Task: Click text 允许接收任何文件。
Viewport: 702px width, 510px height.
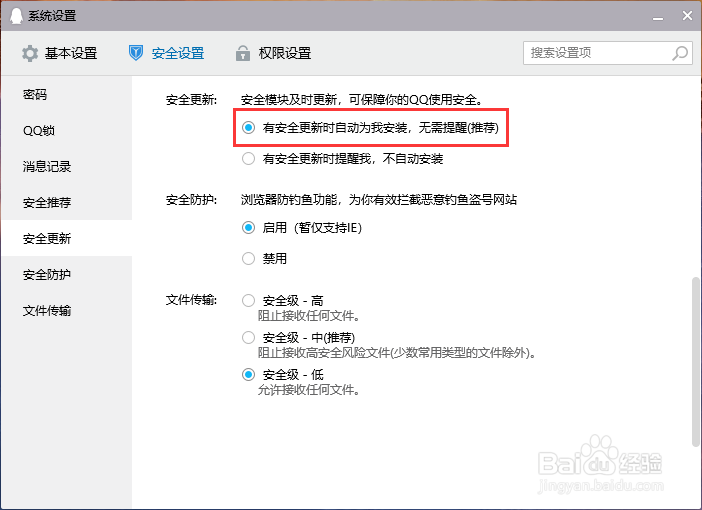Action: click(x=309, y=390)
